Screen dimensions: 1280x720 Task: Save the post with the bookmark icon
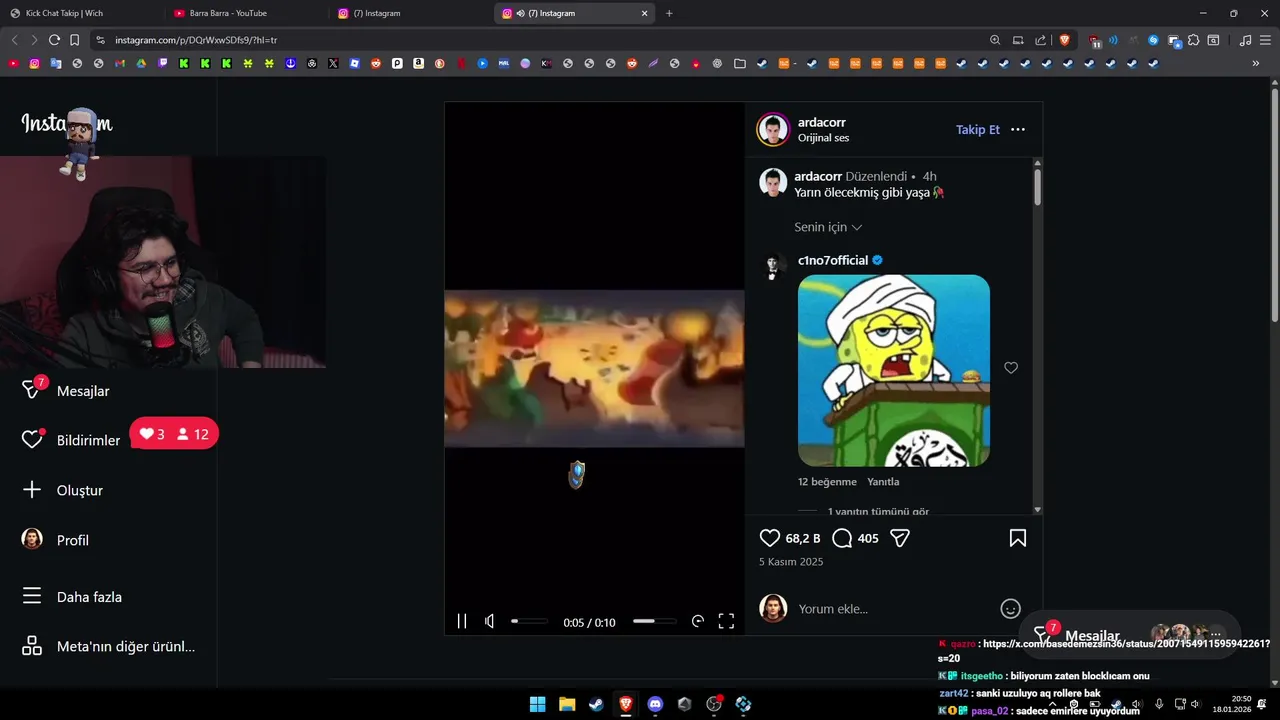point(1017,538)
